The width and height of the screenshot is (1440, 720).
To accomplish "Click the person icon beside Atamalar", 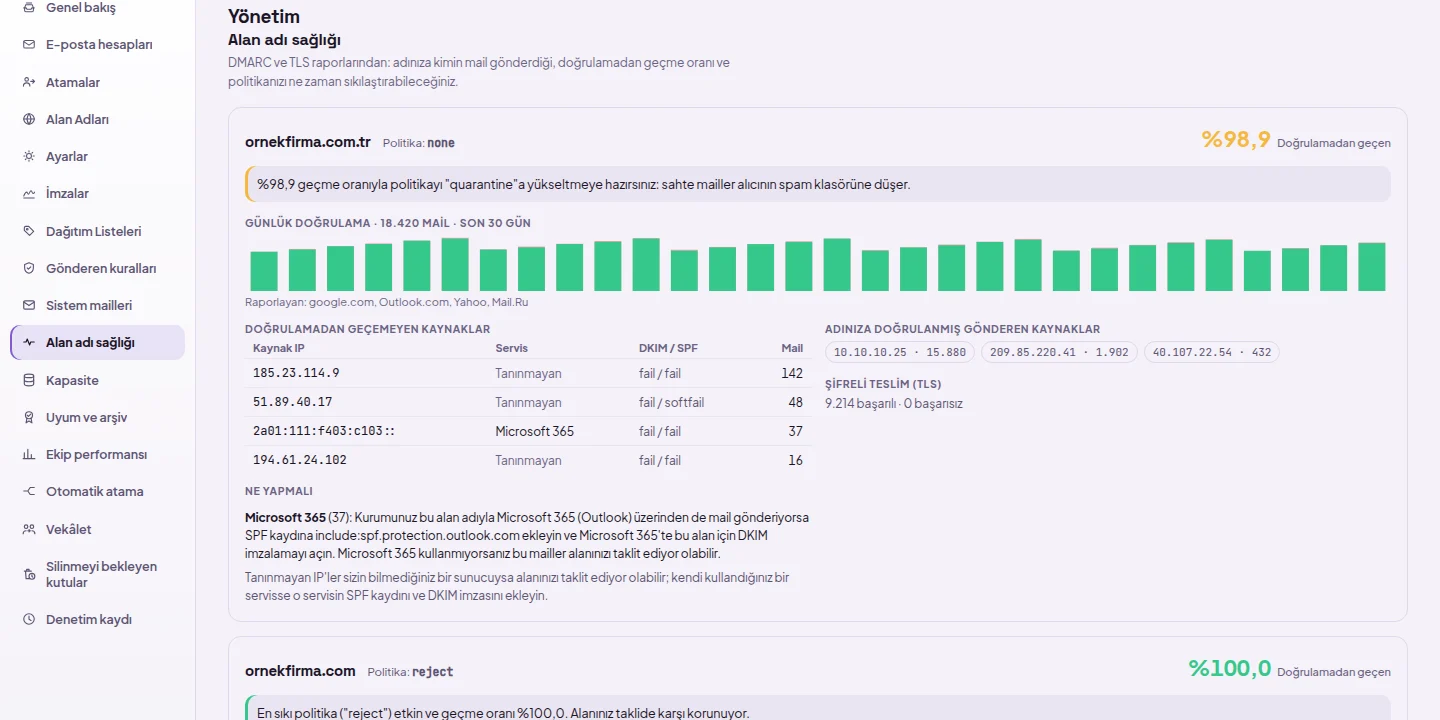I will coord(29,82).
